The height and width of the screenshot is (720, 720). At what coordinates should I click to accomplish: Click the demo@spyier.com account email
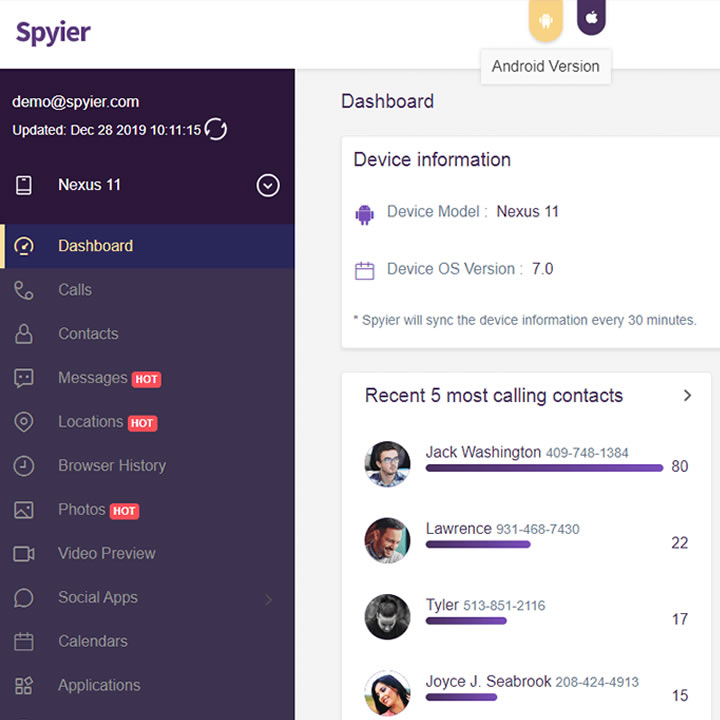click(x=76, y=101)
